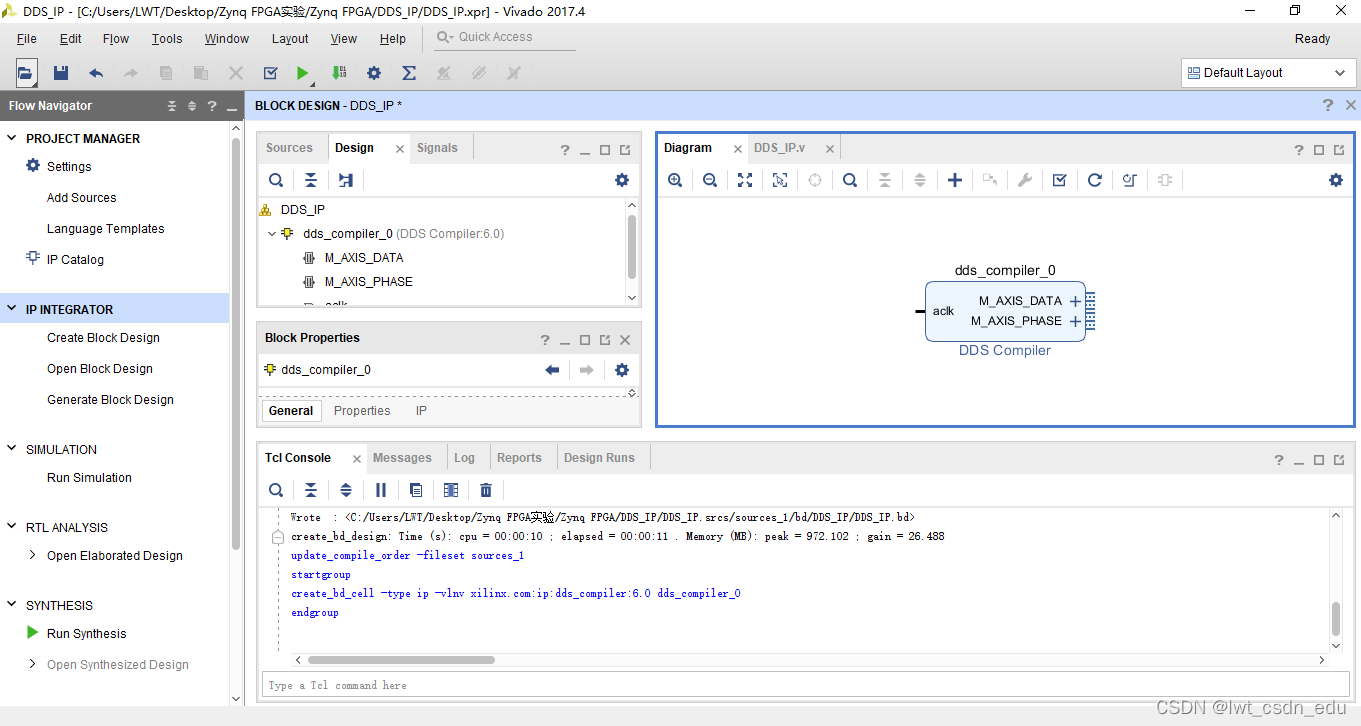Open the Default Layout dropdown

coord(1268,73)
